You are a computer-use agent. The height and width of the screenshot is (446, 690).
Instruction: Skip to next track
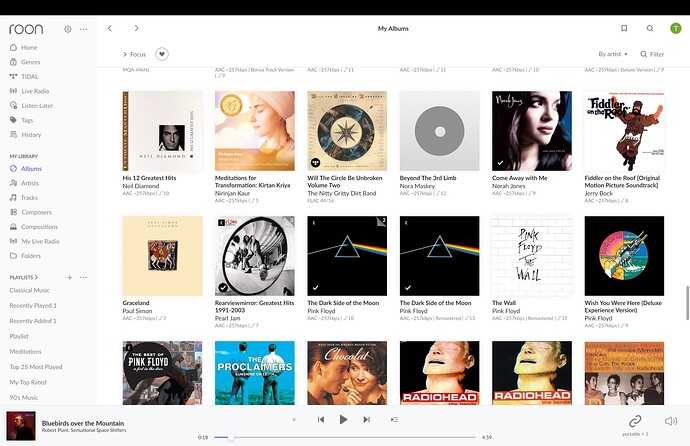367,420
